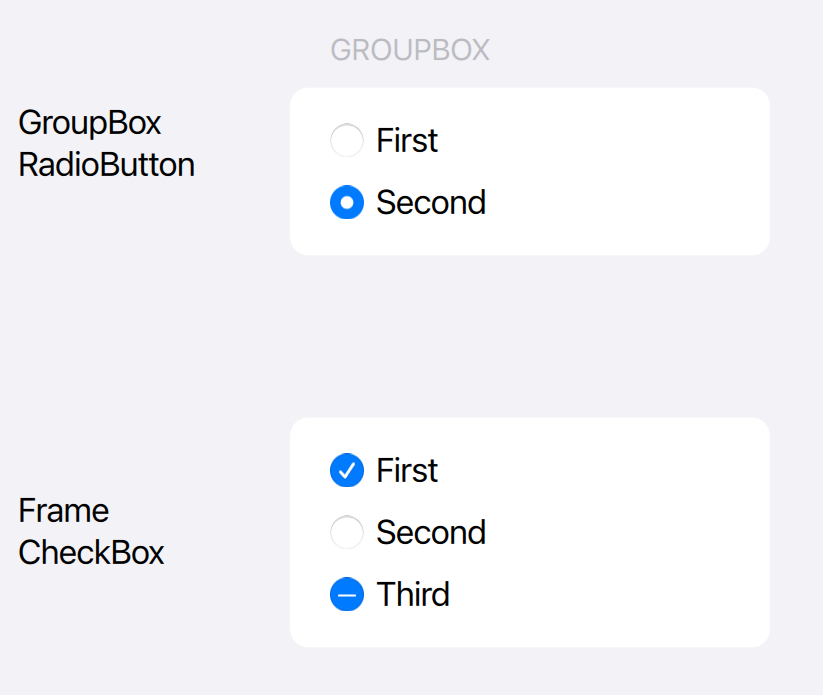Click the "Frame" text on the left
Screen dimensions: 823x695
pyautogui.click(x=64, y=511)
